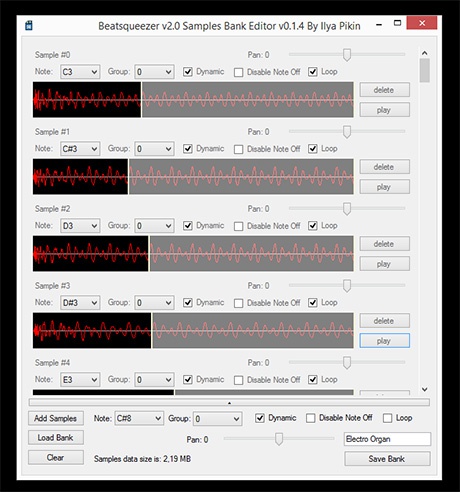Click the scroll down arrow of the sample list

click(x=424, y=389)
